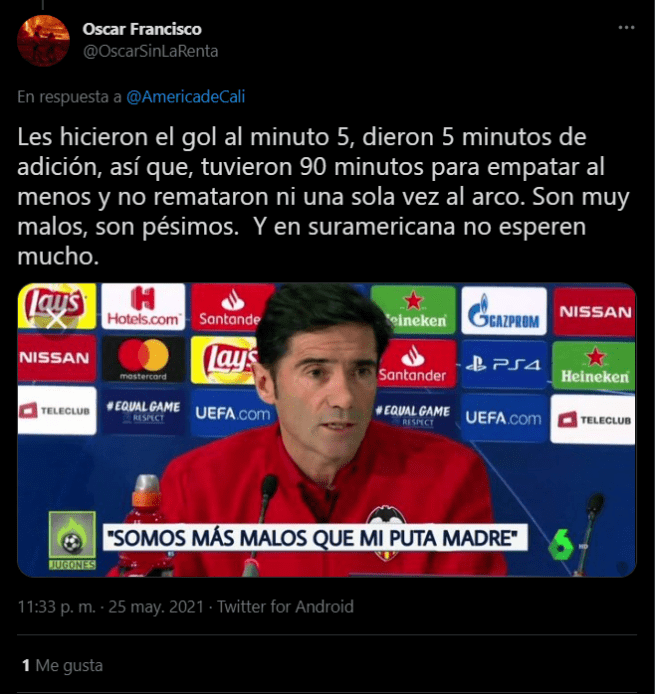Open the @OscarSinLaRenta handle
Screen dimensions: 655x694
pos(150,51)
